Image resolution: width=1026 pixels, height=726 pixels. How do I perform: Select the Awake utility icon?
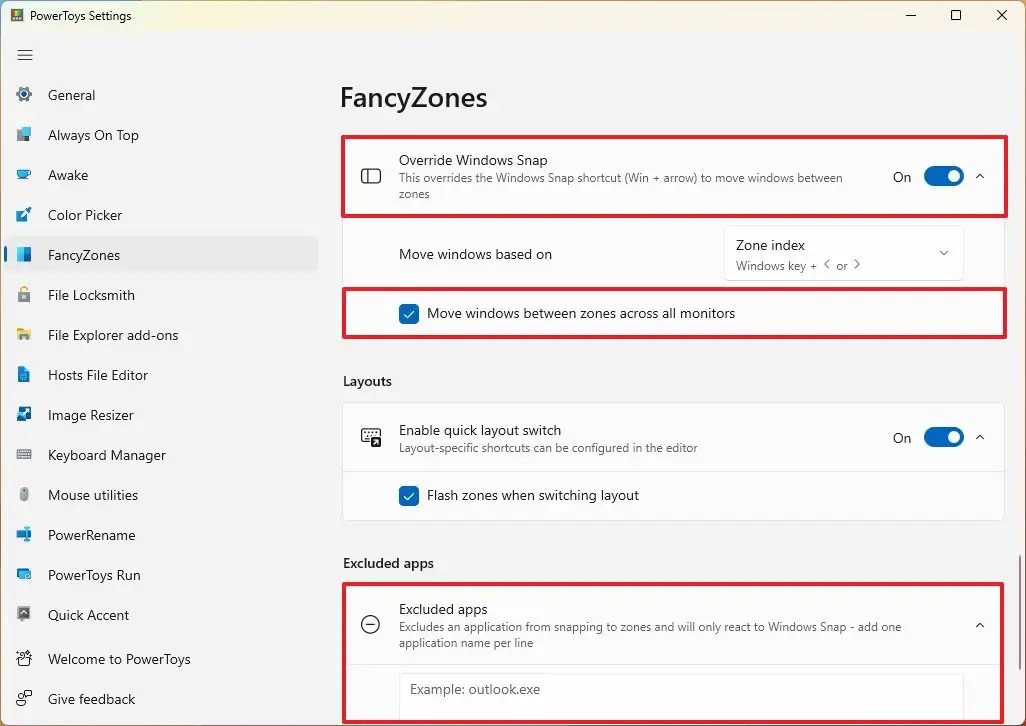click(23, 175)
